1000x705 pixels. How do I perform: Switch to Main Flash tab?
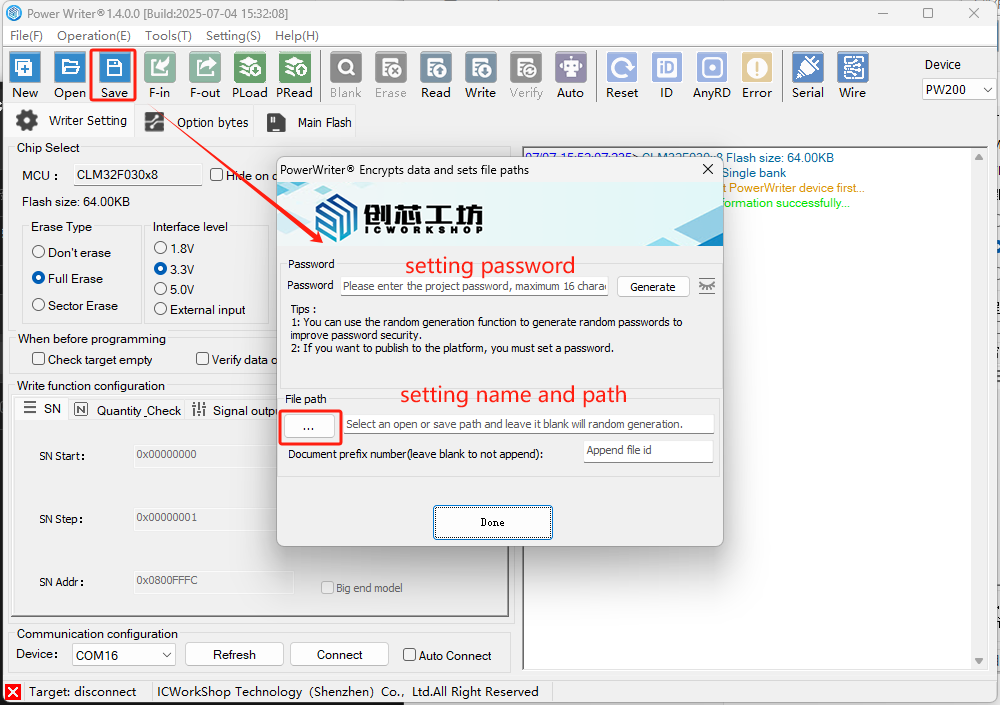[309, 122]
